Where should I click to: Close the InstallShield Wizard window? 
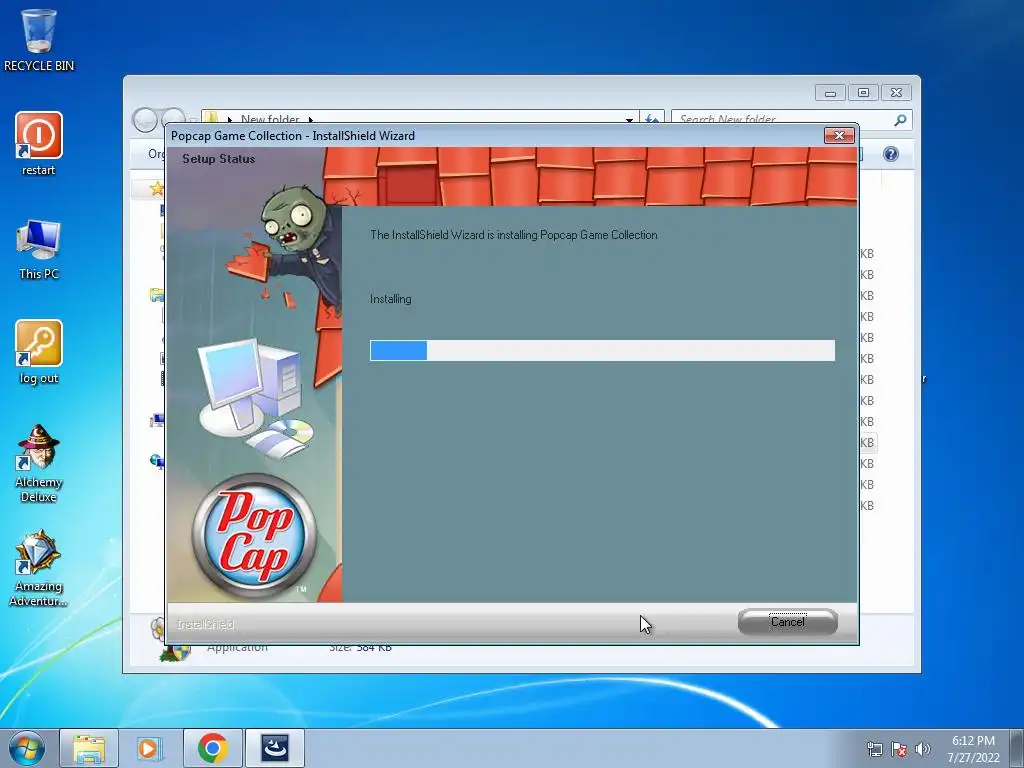[839, 135]
